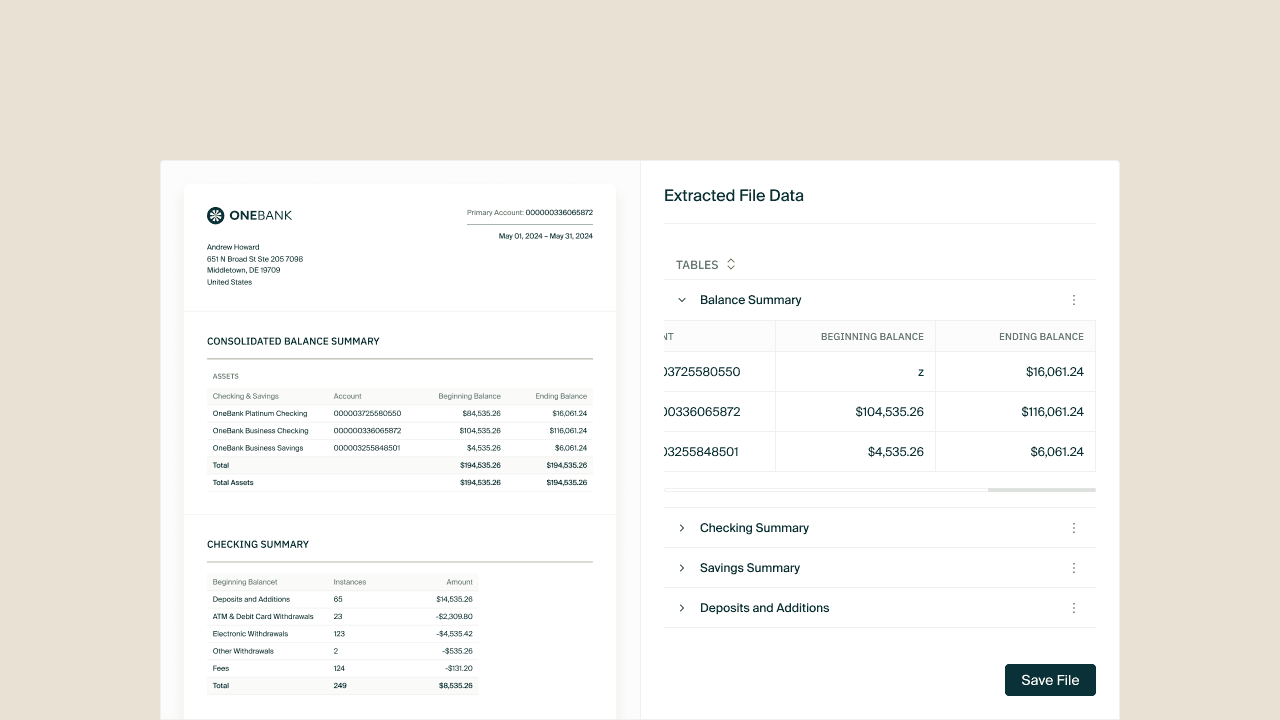The image size is (1280, 720).
Task: Open Savings Summary more options menu
Action: click(x=1074, y=568)
